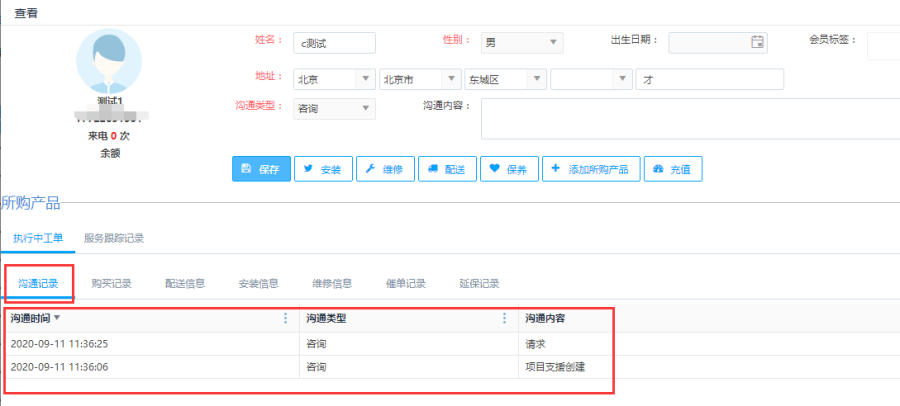The width and height of the screenshot is (900, 406).
Task: Switch to 服务跟踪记录 tab
Action: (114, 238)
